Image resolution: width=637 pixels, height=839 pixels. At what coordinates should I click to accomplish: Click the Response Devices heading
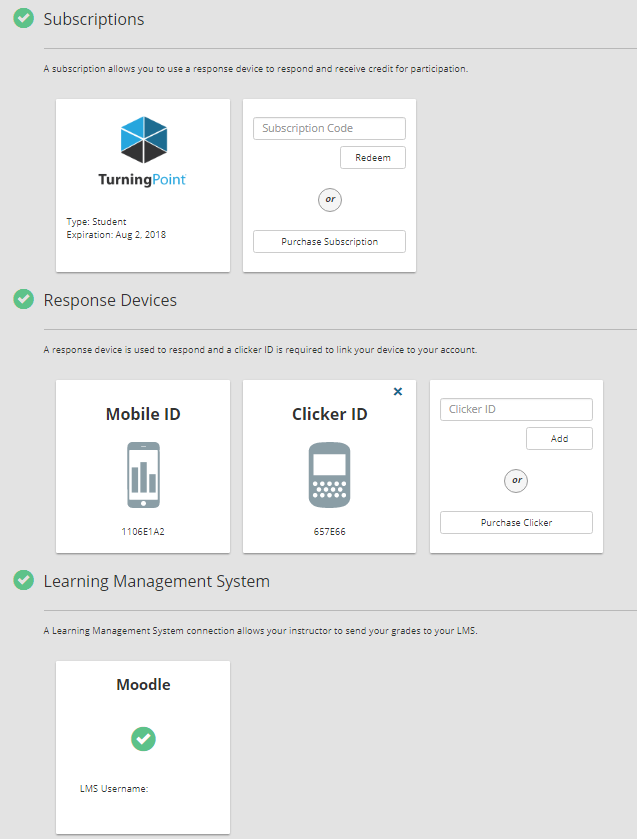pos(110,300)
